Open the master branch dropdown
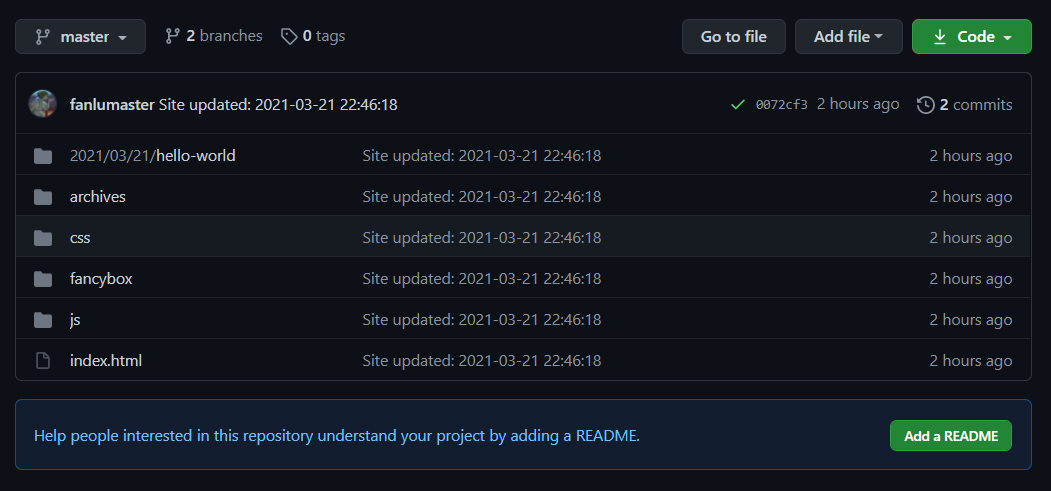 81,37
